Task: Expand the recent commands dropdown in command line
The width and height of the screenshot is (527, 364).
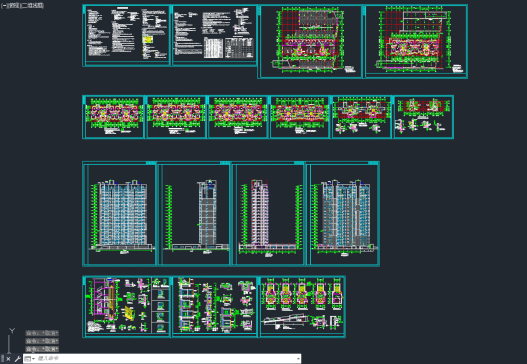Action: coord(29,359)
